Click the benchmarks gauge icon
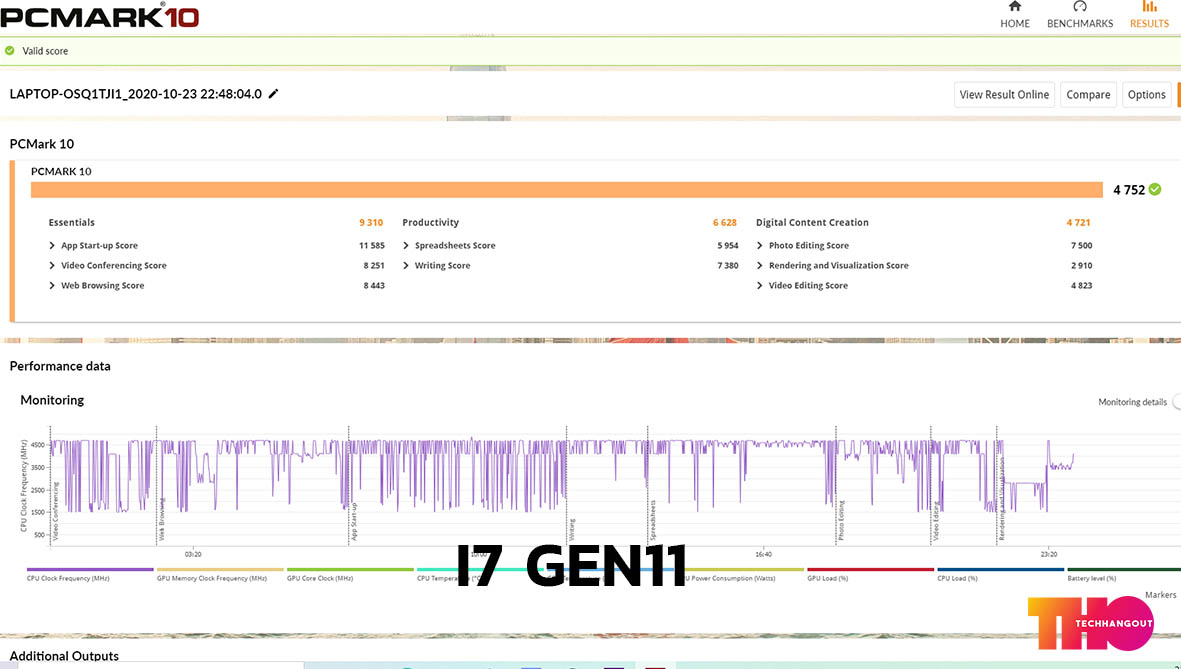The height and width of the screenshot is (669, 1181). [x=1080, y=7]
